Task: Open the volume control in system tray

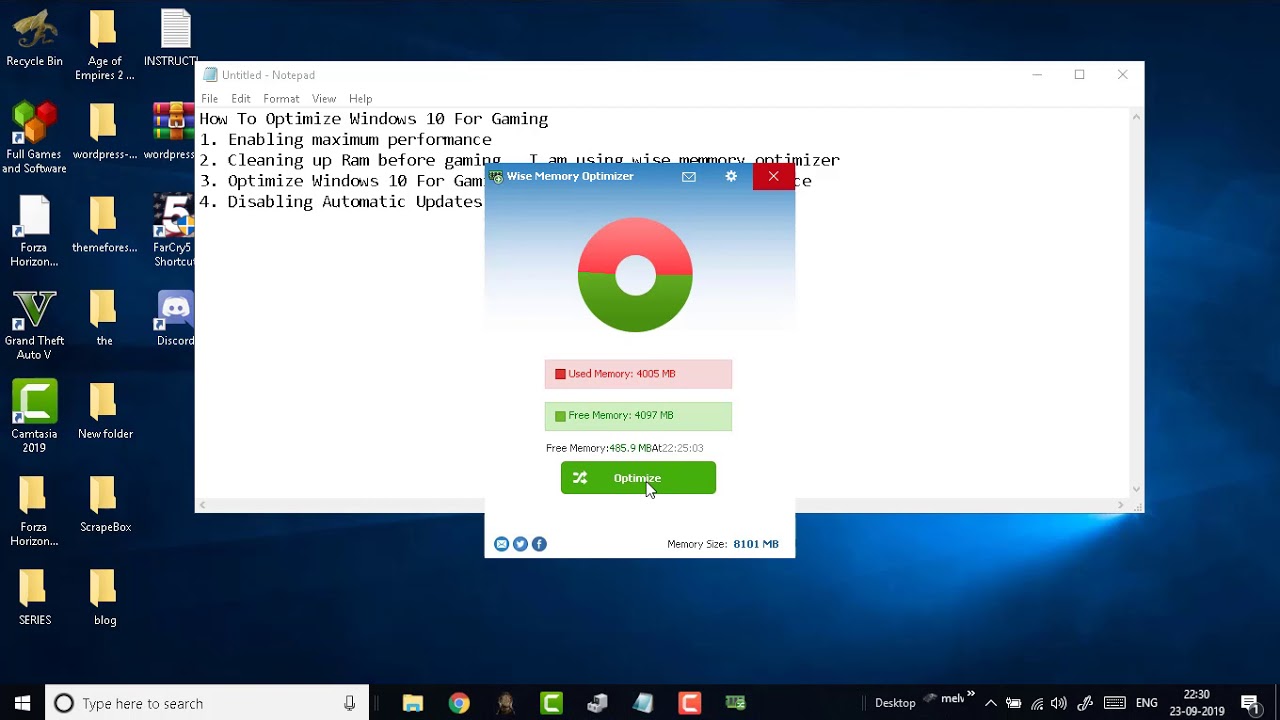Action: tap(1059, 703)
